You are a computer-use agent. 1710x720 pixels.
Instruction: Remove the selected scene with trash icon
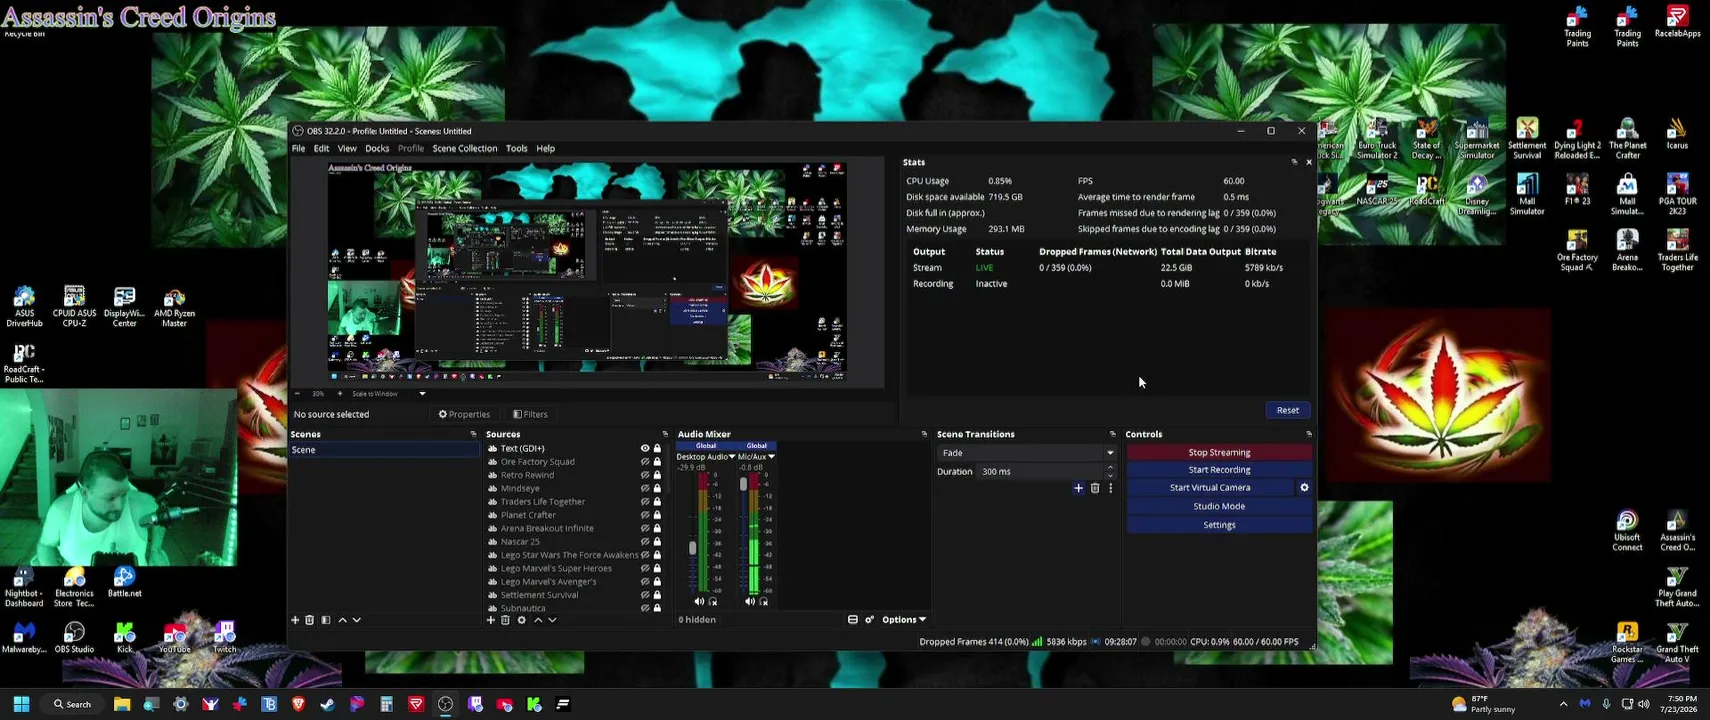pos(310,620)
